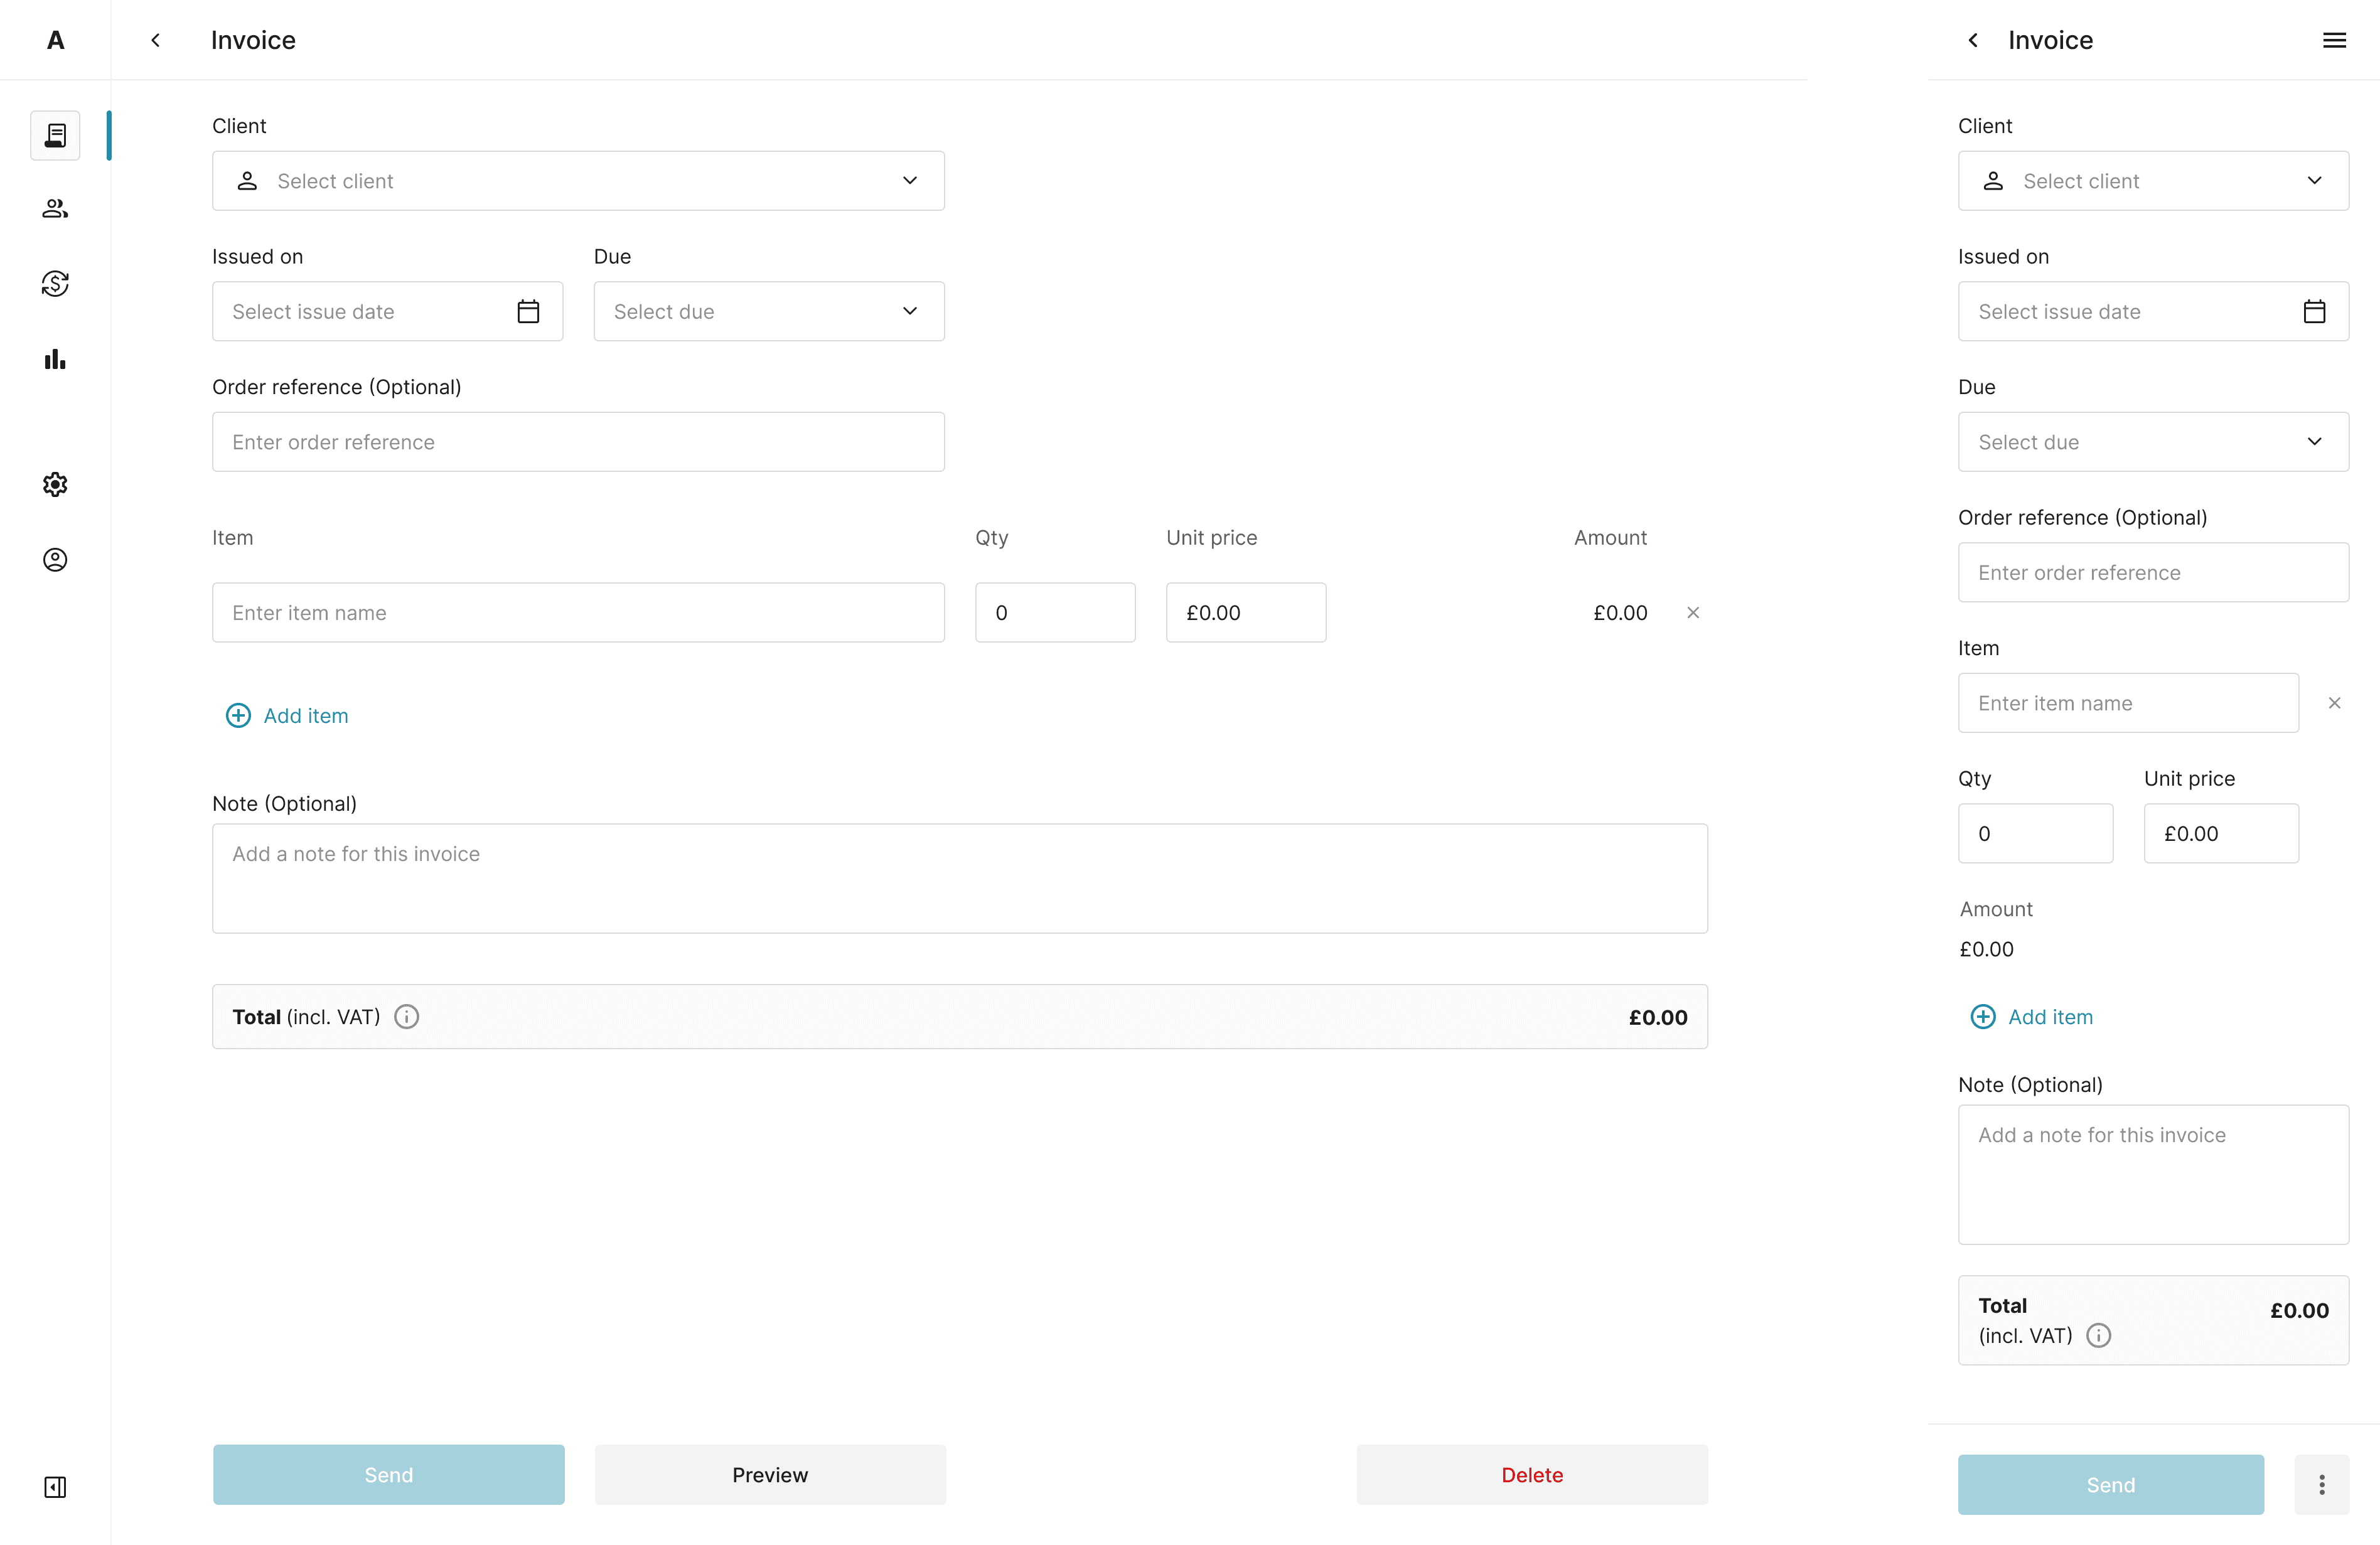Open the Invoices section in sidebar
The height and width of the screenshot is (1545, 2380).
pos(55,135)
